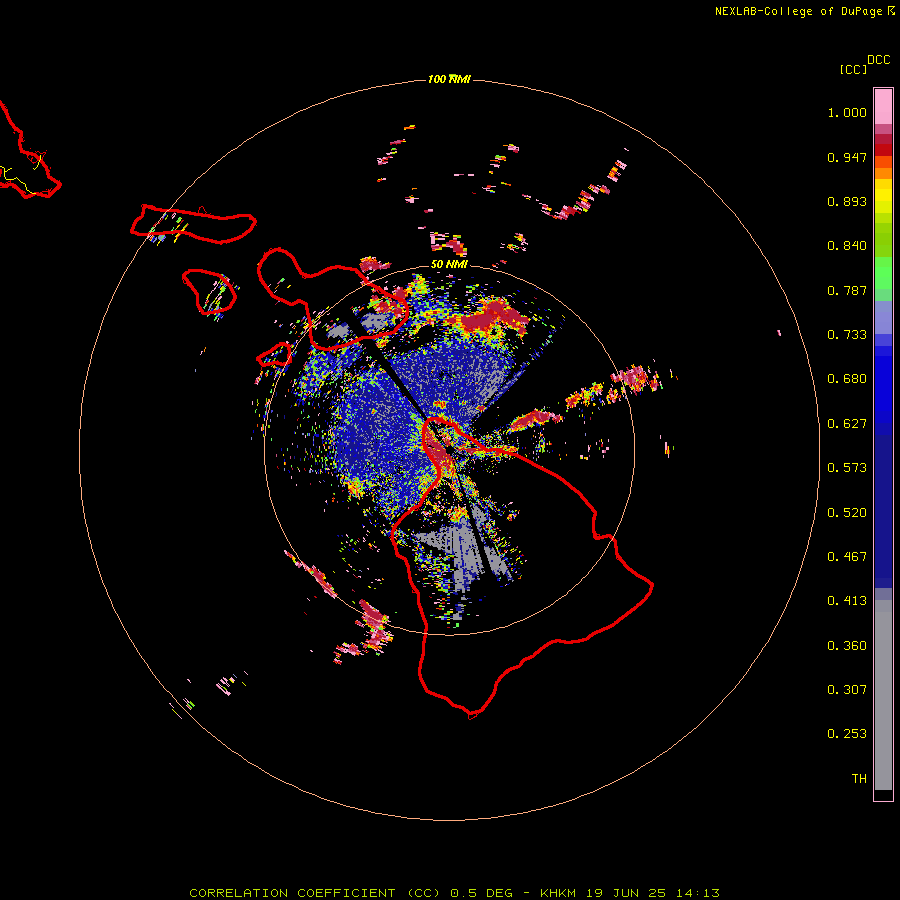Click the red swatch beside 0.947
This screenshot has height=900, width=900.
[883, 150]
